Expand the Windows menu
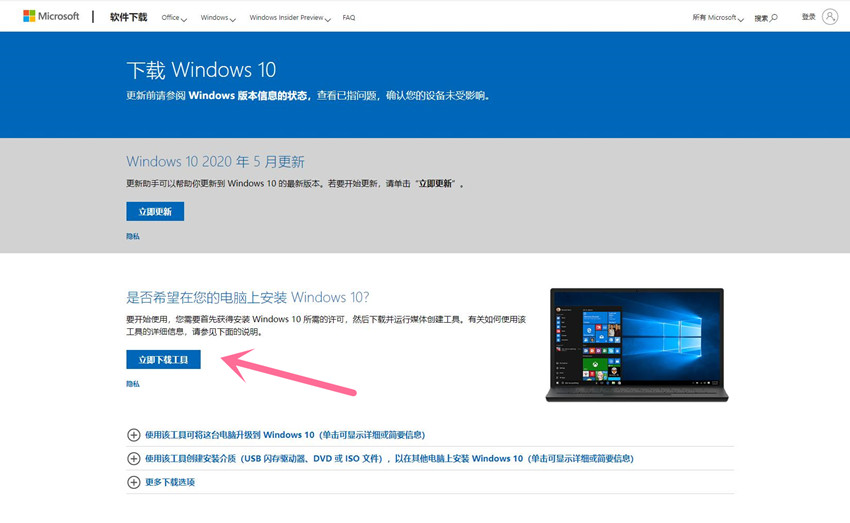This screenshot has width=850, height=523. pos(218,18)
